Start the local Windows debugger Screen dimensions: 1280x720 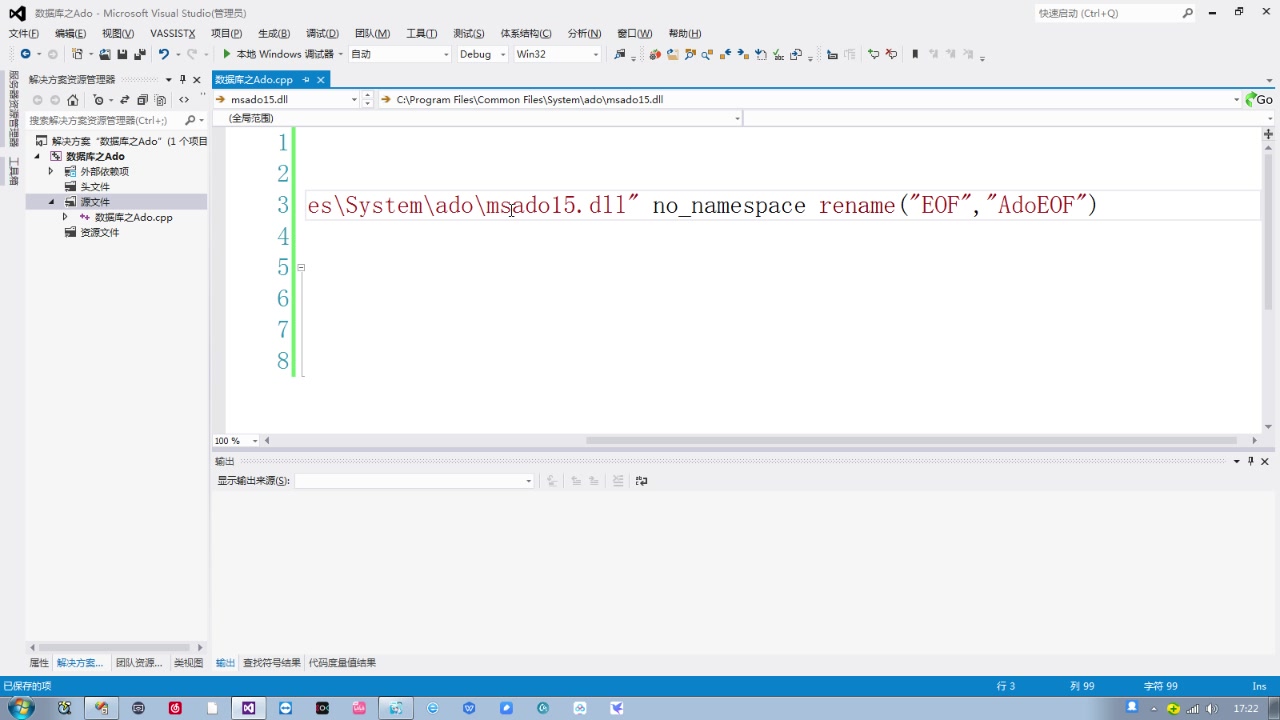point(278,54)
